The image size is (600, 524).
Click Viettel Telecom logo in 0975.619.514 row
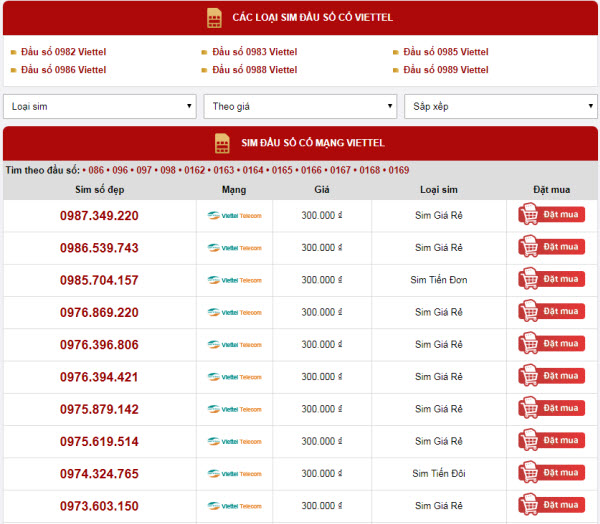235,442
